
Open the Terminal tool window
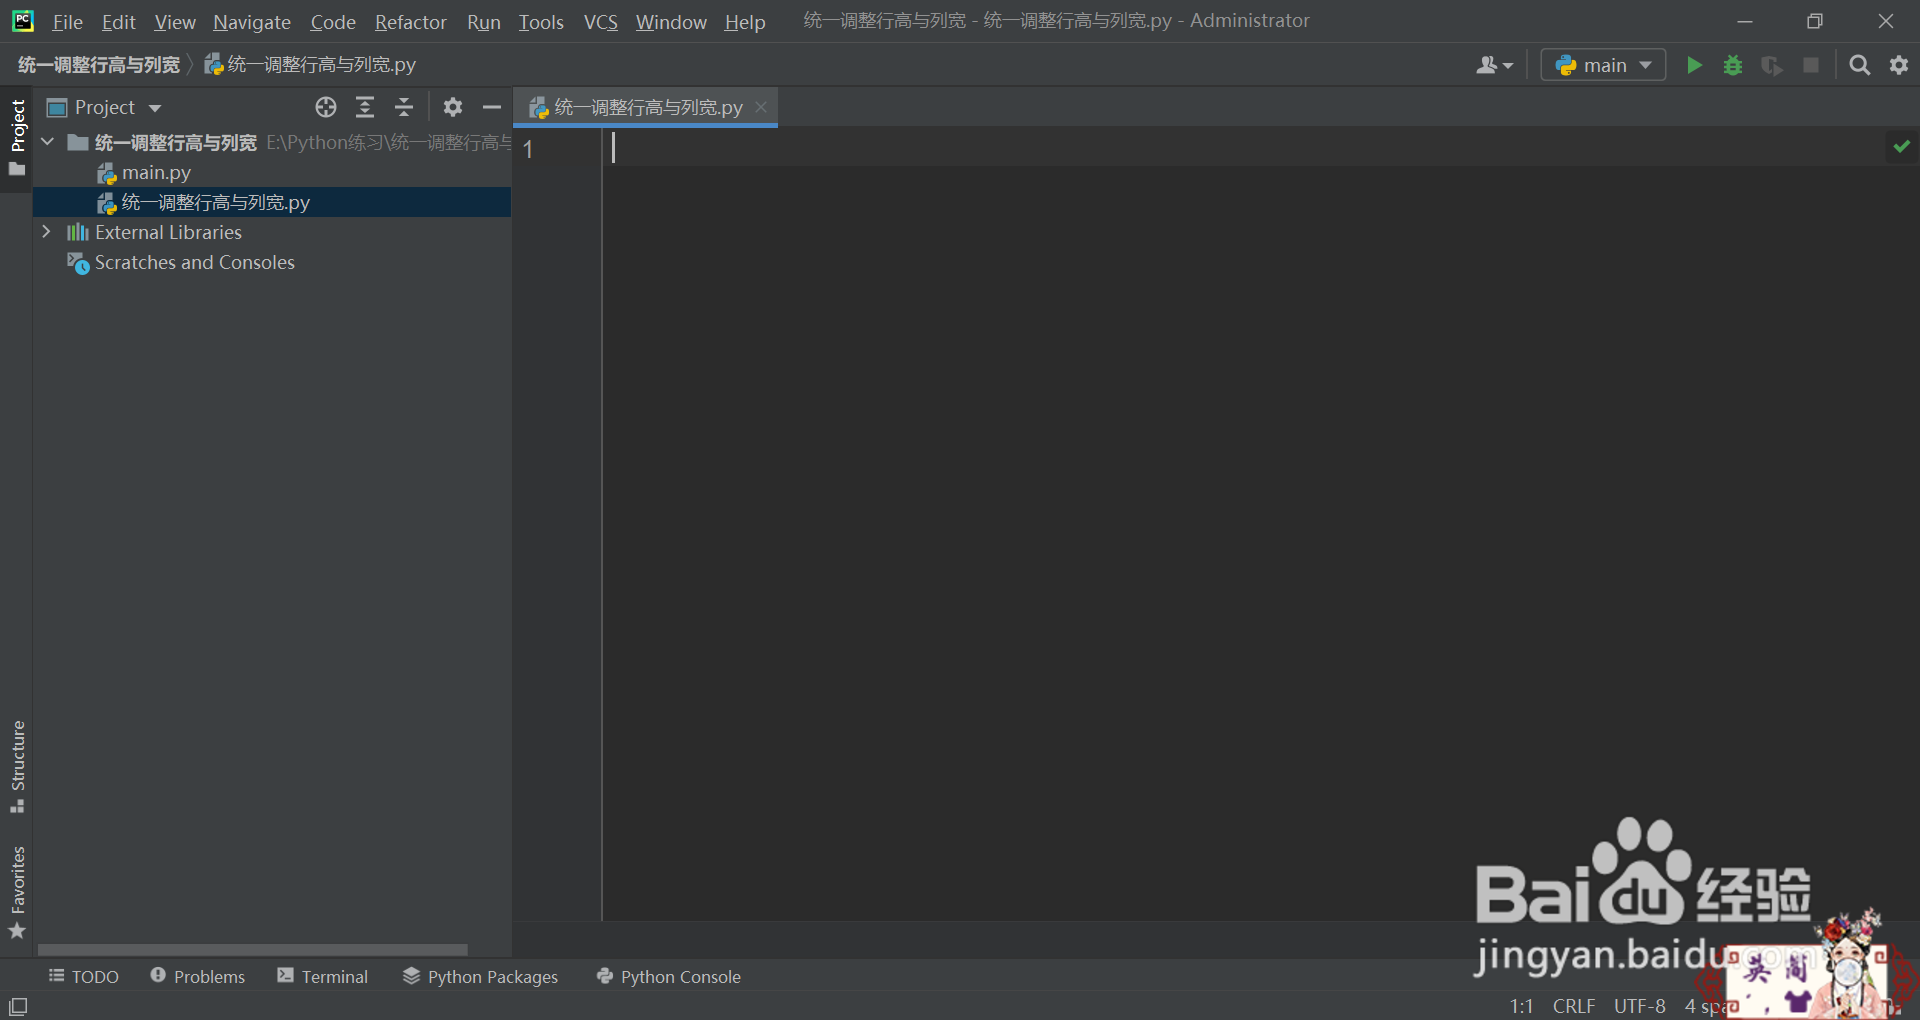(x=323, y=976)
